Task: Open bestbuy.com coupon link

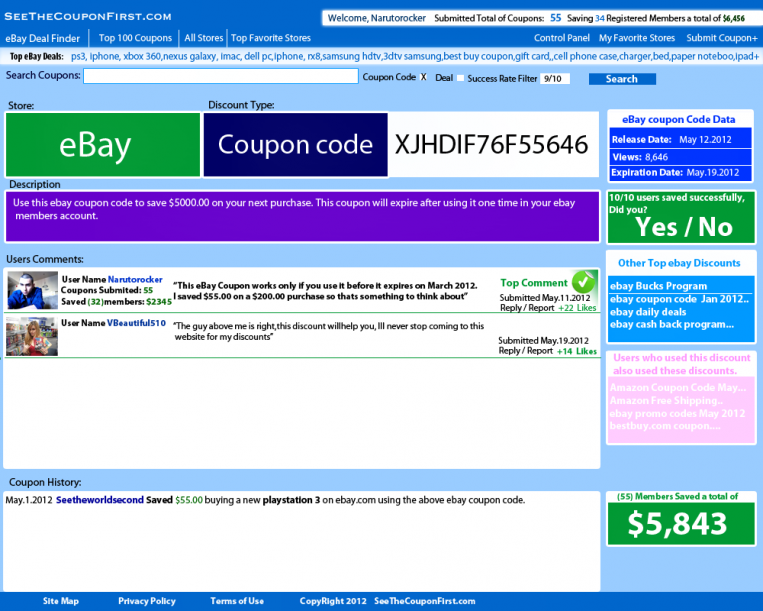Action: click(665, 426)
